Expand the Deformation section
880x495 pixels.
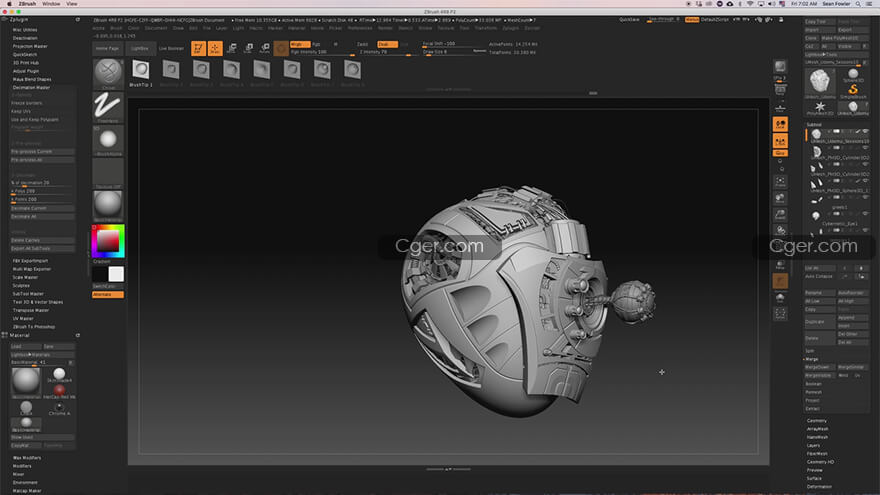tap(819, 487)
